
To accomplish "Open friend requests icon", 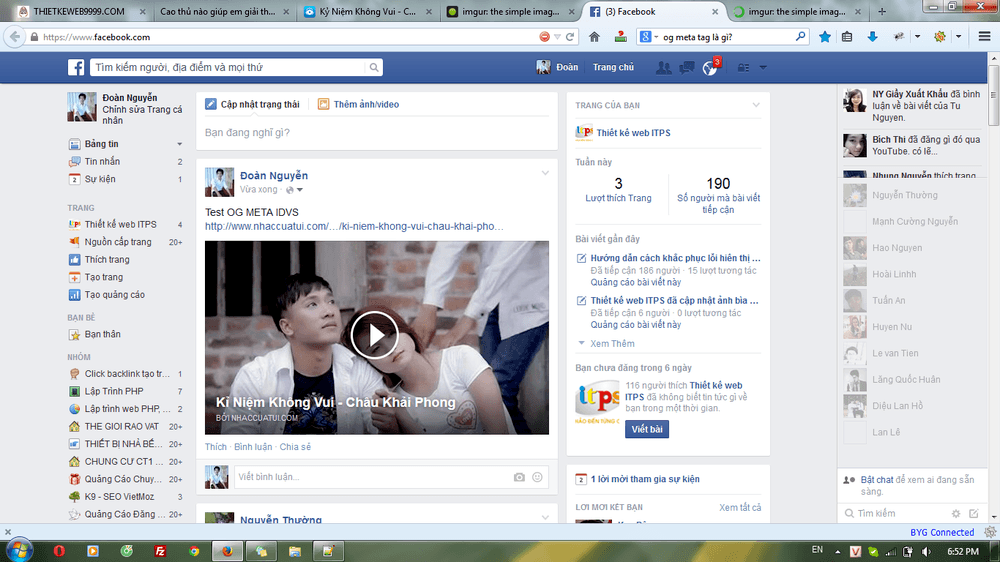I will (x=663, y=67).
